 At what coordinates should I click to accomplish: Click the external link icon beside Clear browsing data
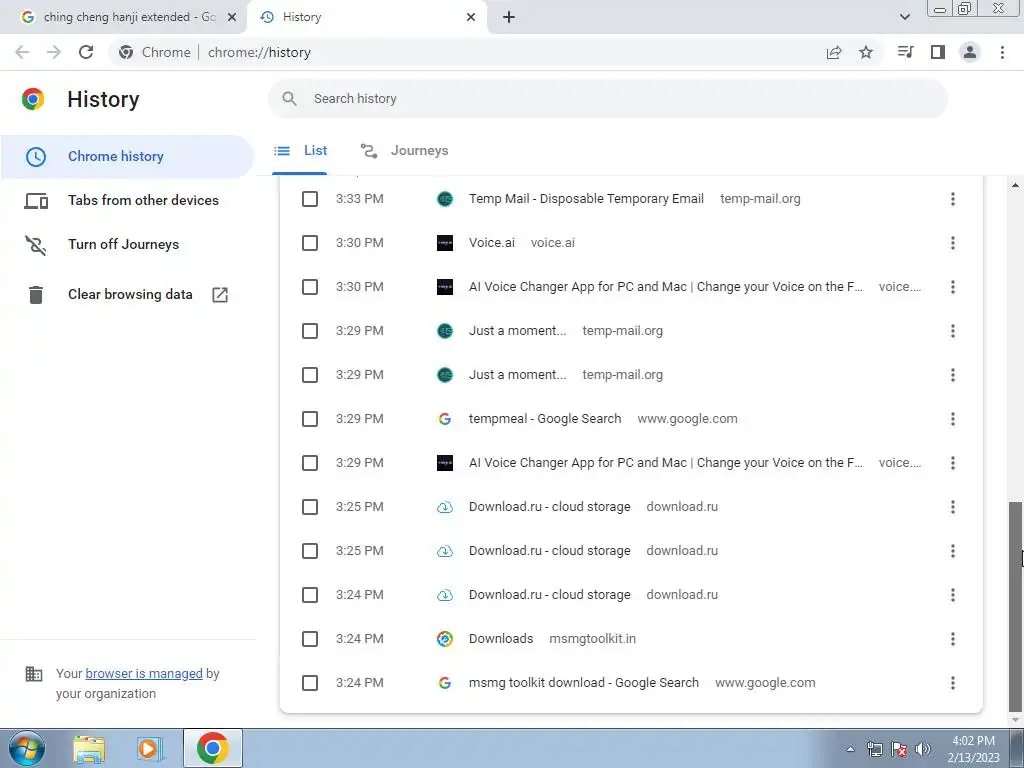[220, 295]
